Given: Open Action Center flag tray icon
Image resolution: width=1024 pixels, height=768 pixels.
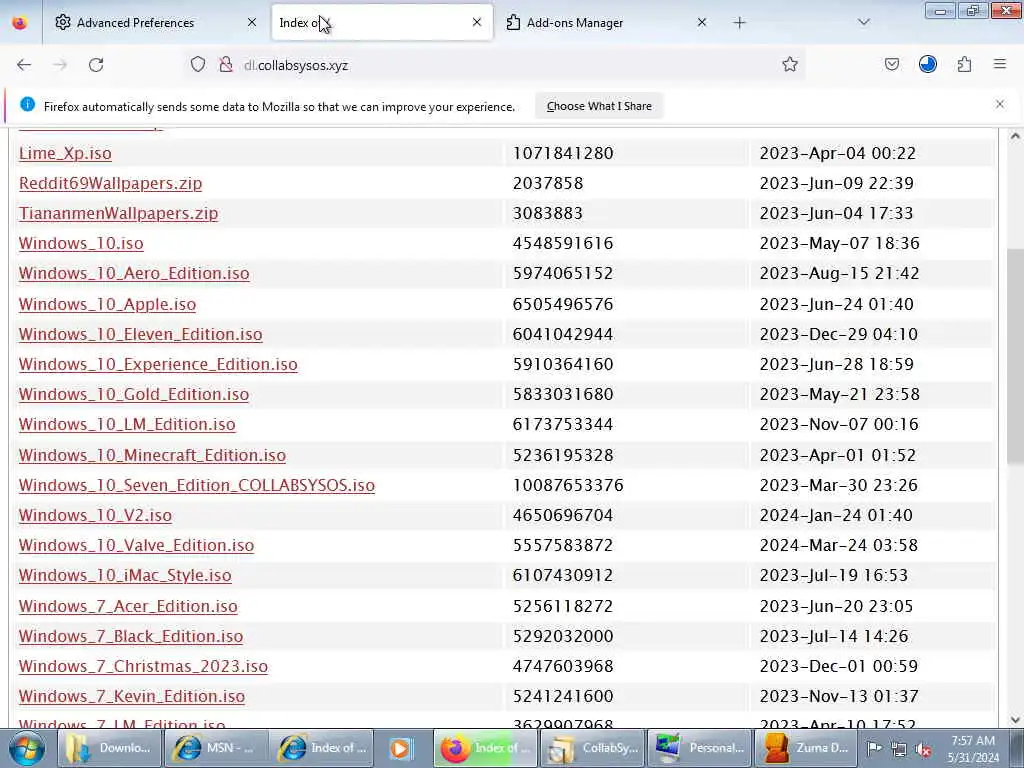Looking at the screenshot, I should pyautogui.click(x=874, y=748).
